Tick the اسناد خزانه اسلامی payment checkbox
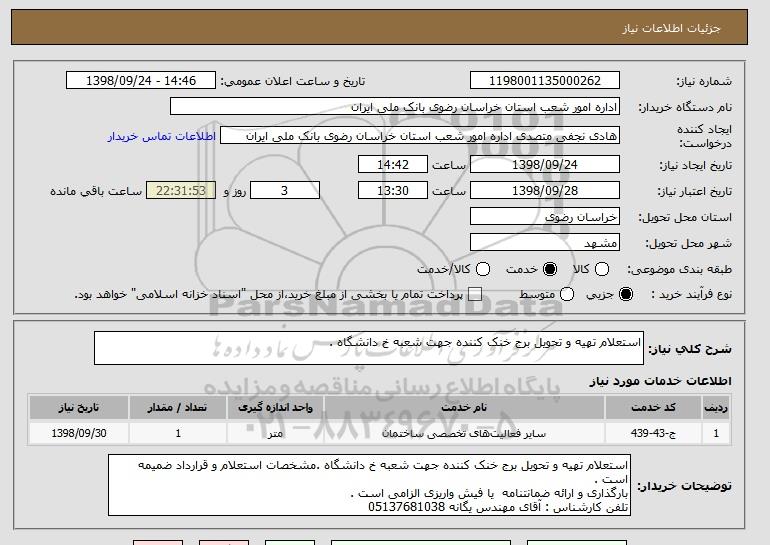Image resolution: width=770 pixels, height=545 pixels. [474, 294]
